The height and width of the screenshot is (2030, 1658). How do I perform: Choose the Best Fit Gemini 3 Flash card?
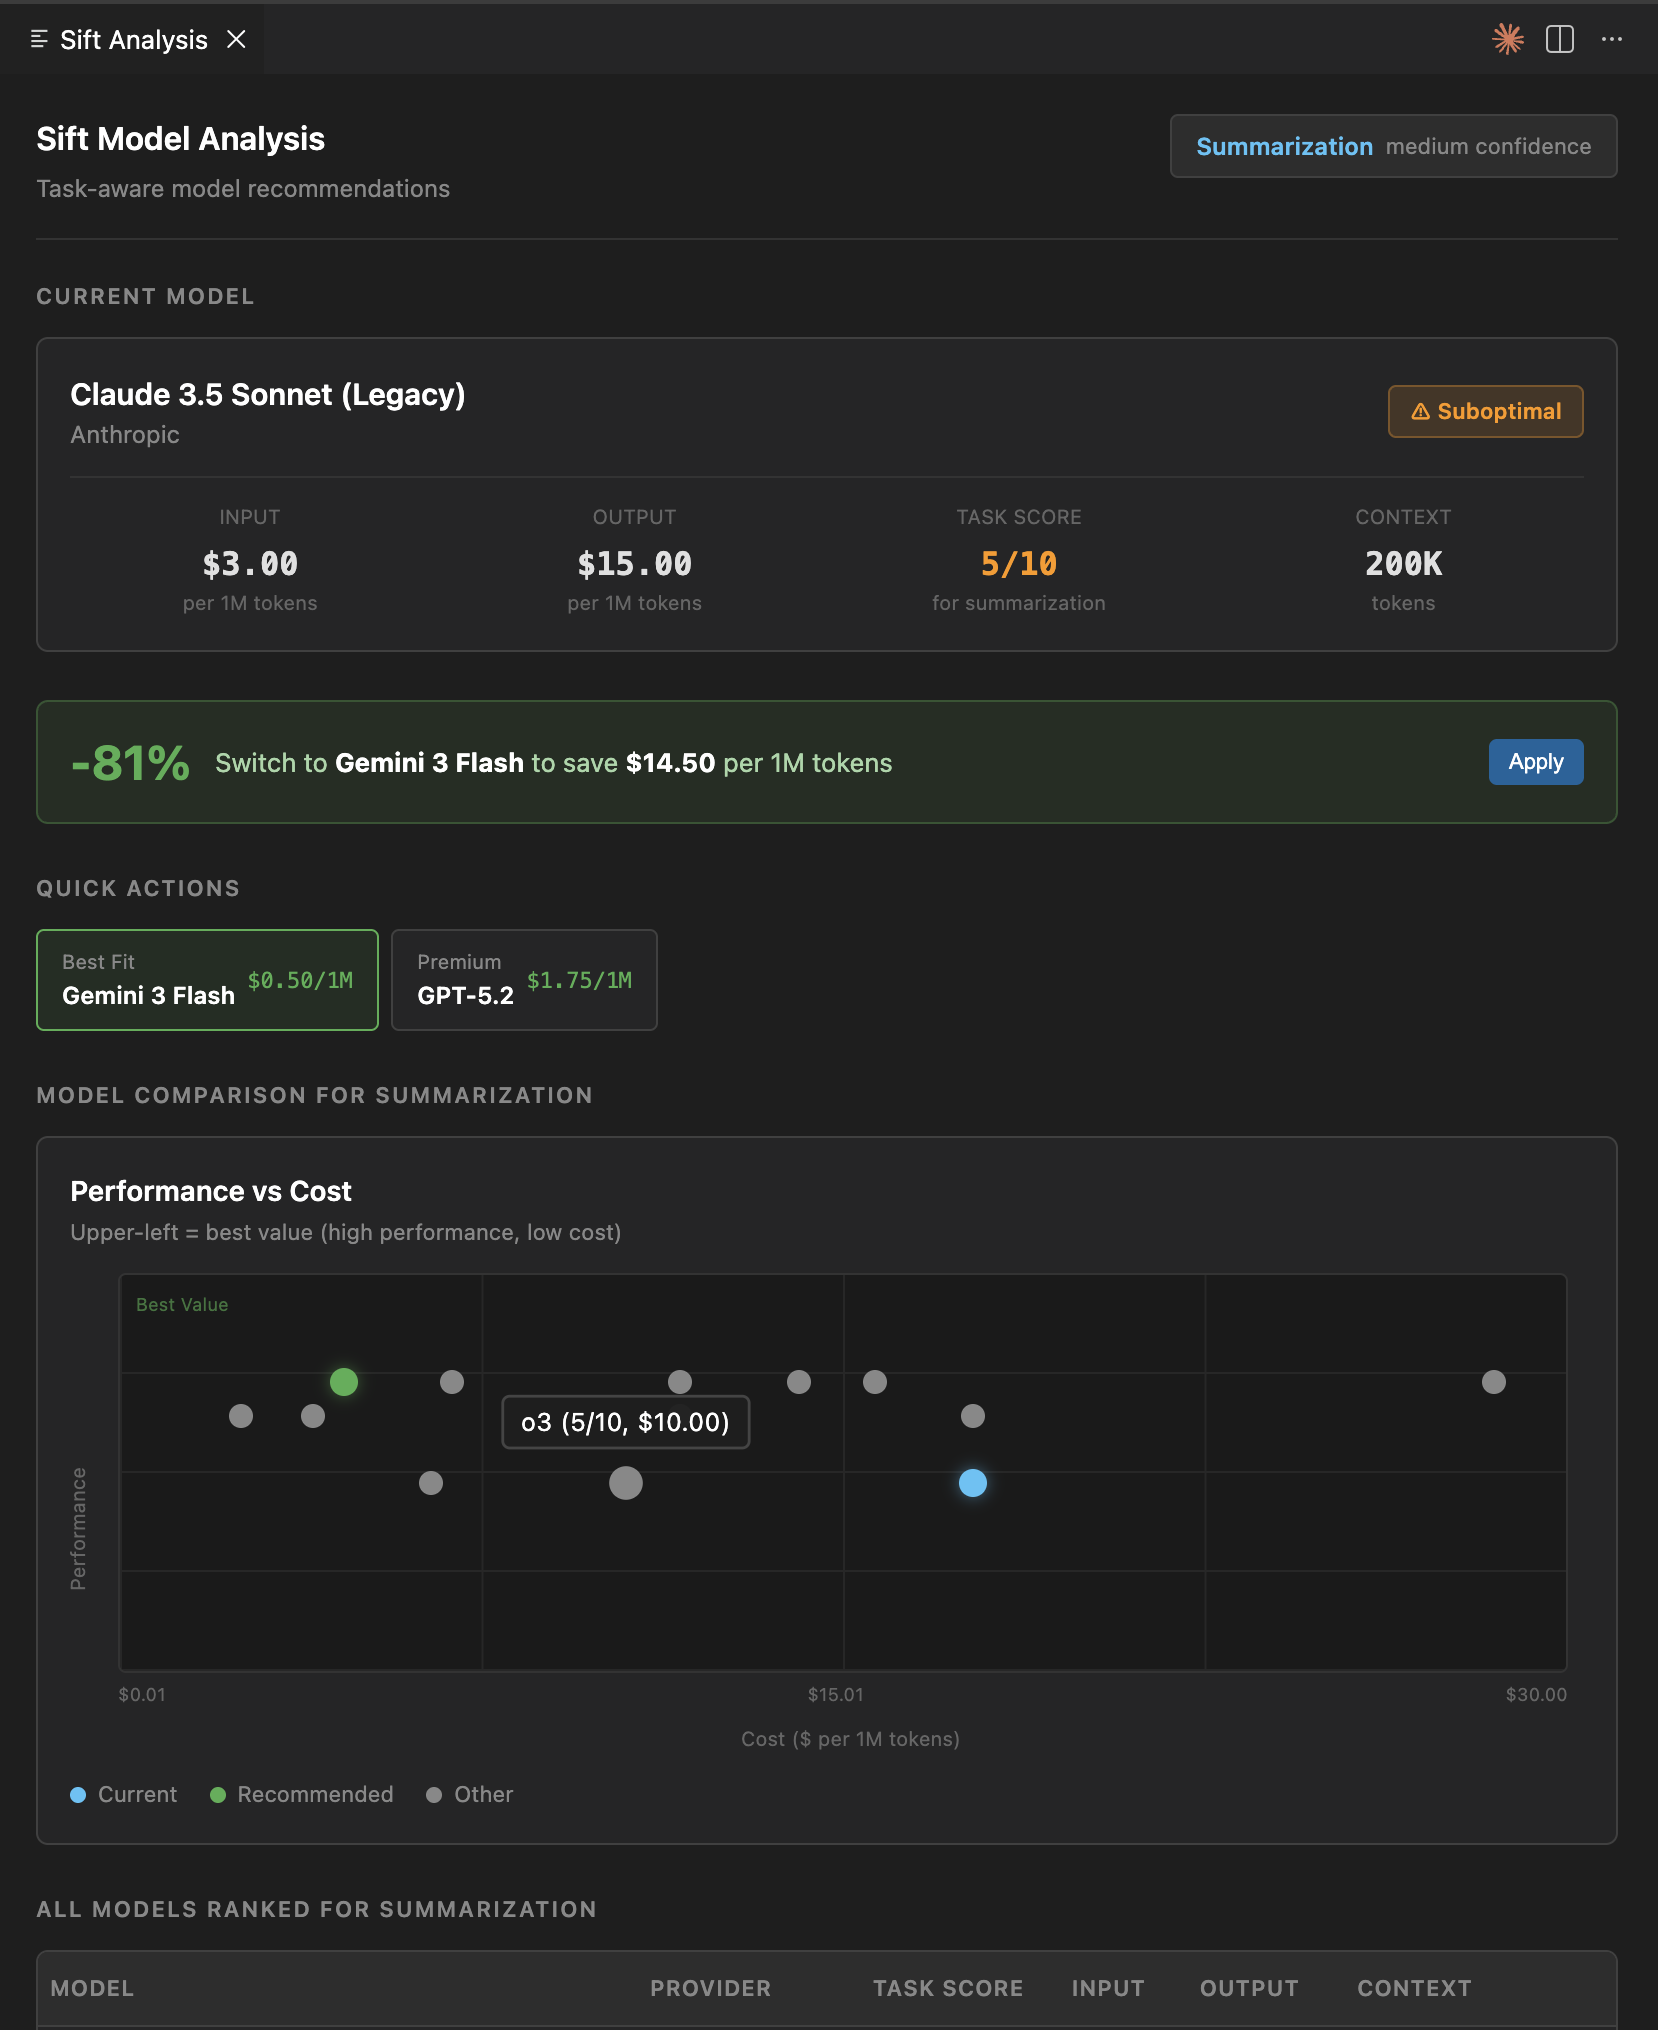[207, 980]
